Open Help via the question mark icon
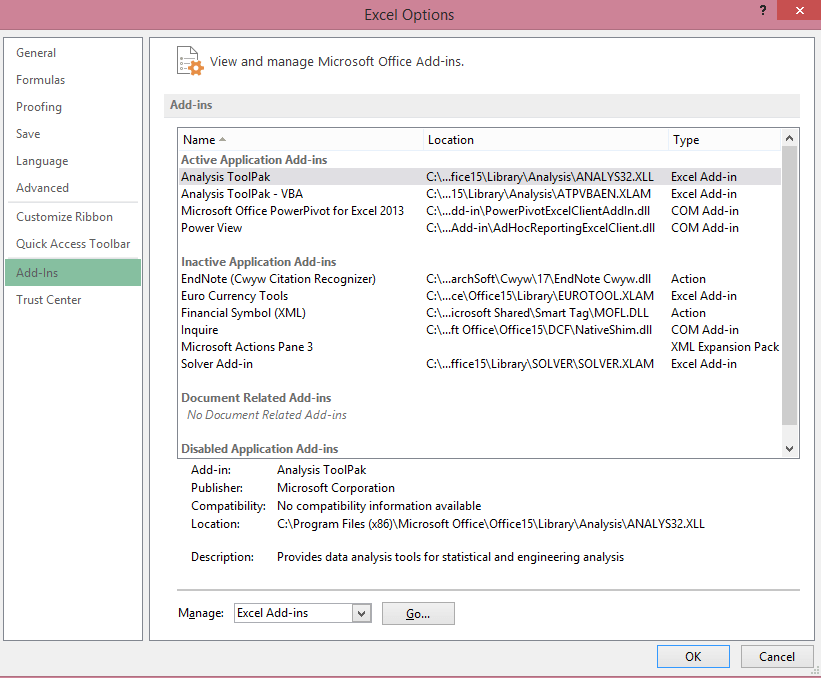Screen dimensions: 821x678 pos(762,11)
